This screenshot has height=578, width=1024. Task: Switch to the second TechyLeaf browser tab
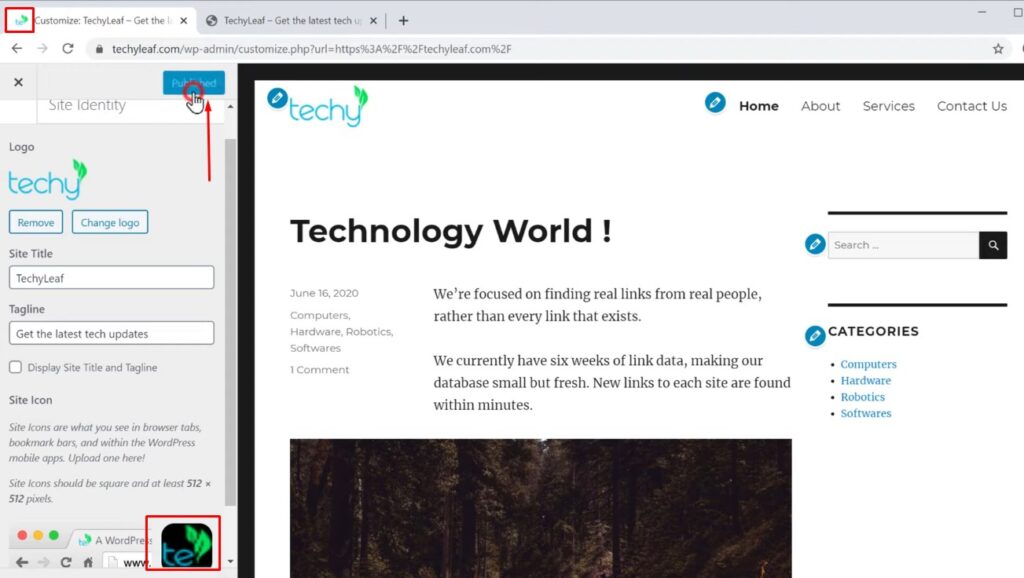(x=290, y=20)
